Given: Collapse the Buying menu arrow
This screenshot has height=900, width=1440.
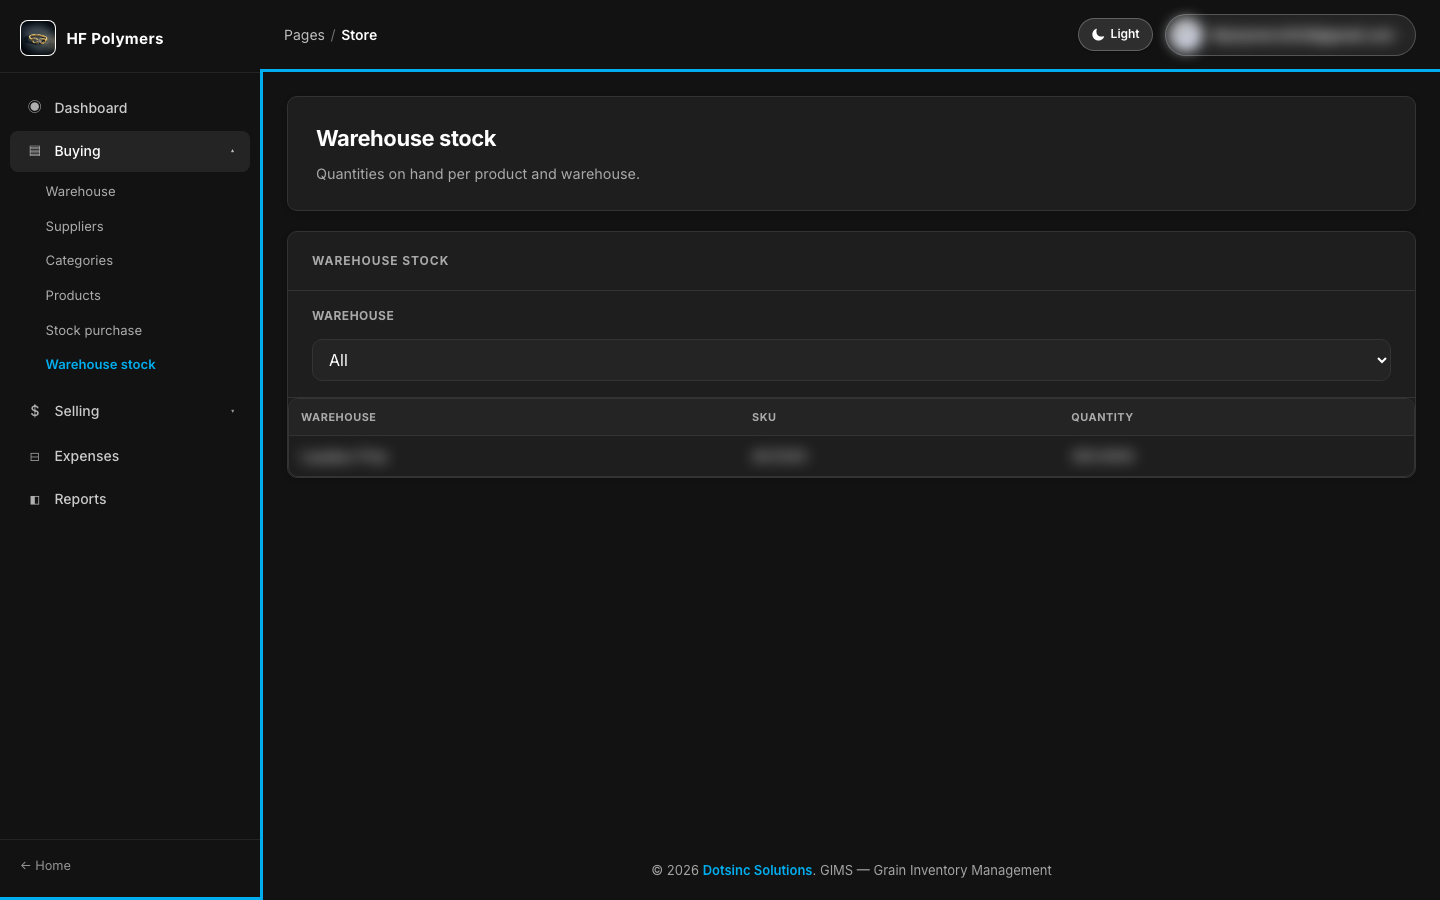Looking at the screenshot, I should point(233,151).
